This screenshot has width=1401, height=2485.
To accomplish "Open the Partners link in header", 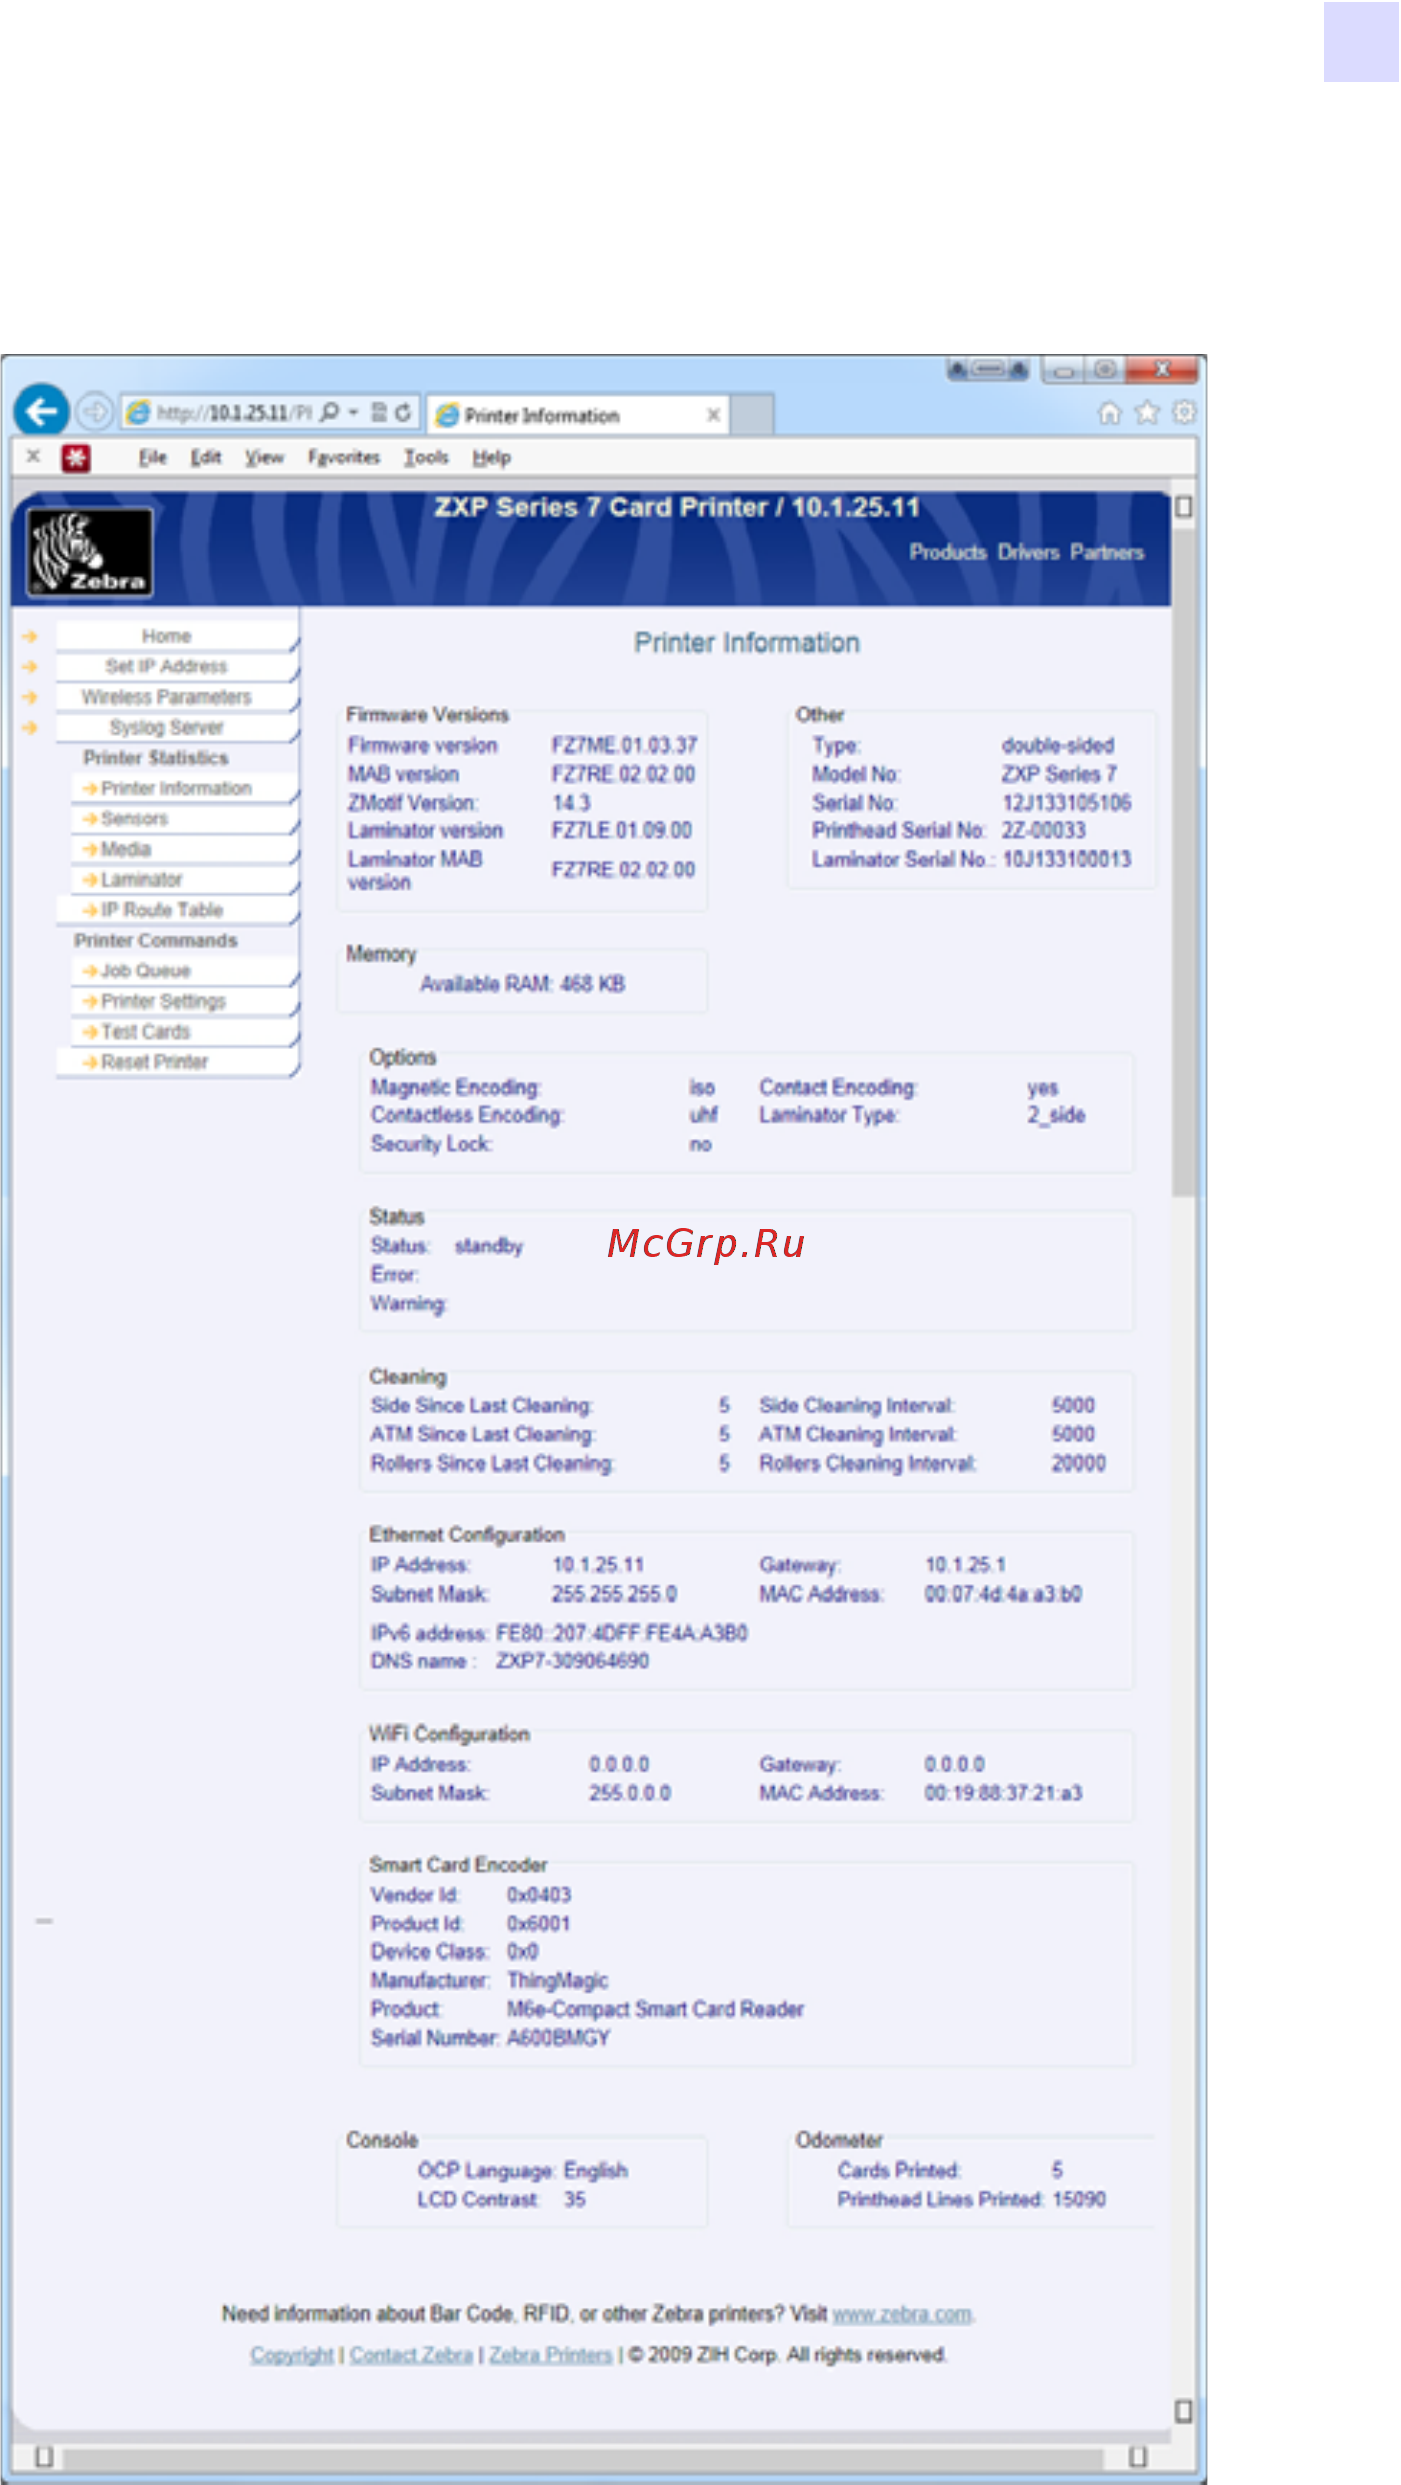I will [x=1107, y=552].
